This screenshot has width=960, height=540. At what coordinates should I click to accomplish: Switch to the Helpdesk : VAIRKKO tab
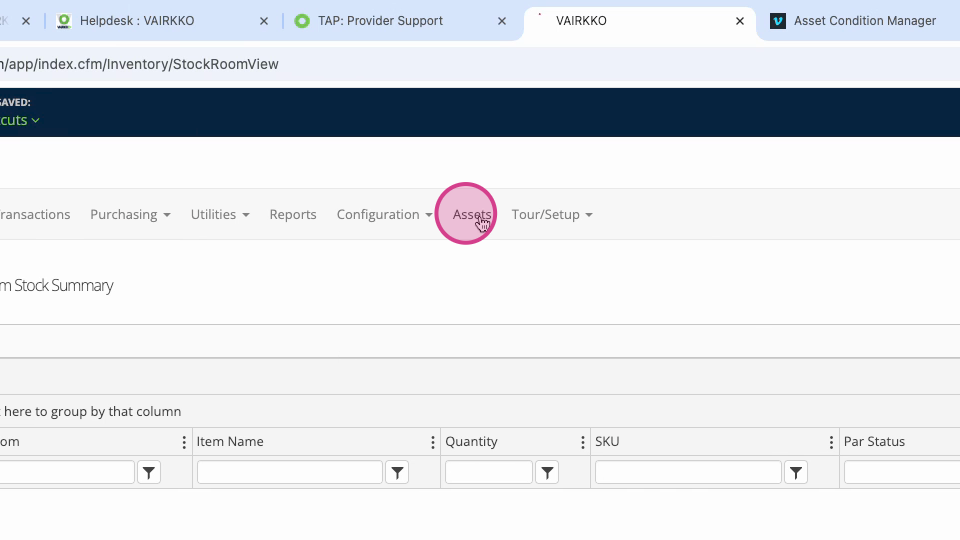point(137,21)
